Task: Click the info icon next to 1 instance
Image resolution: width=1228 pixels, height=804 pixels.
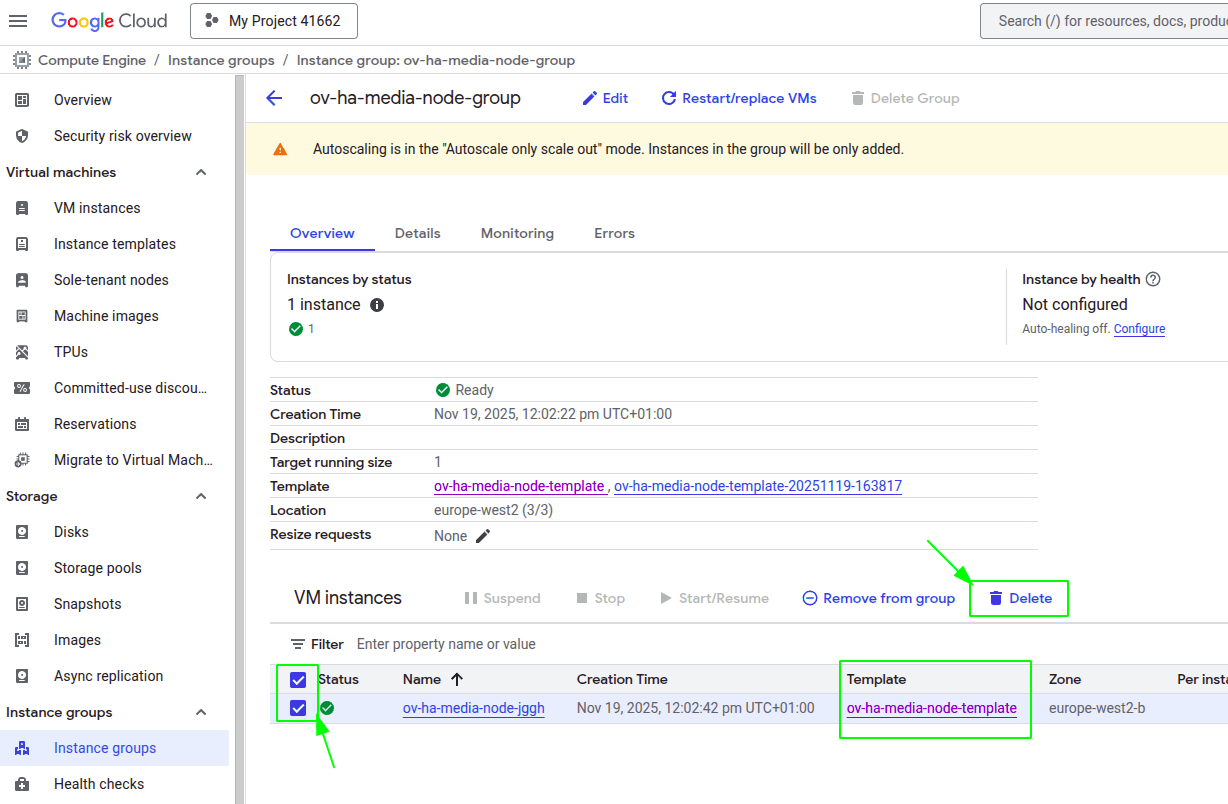Action: pyautogui.click(x=377, y=305)
